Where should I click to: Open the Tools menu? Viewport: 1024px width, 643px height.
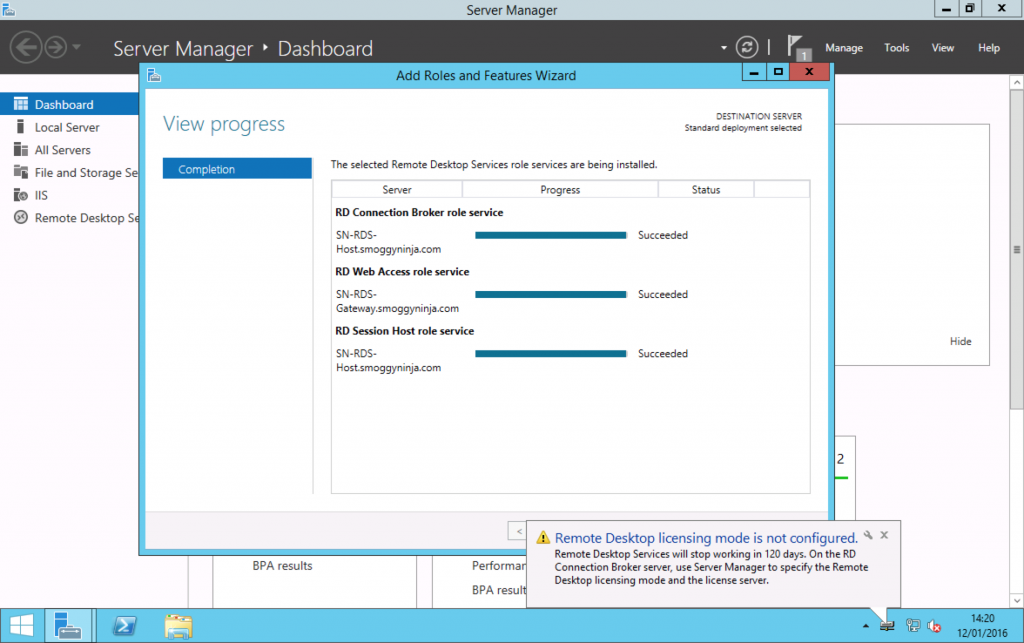[896, 47]
